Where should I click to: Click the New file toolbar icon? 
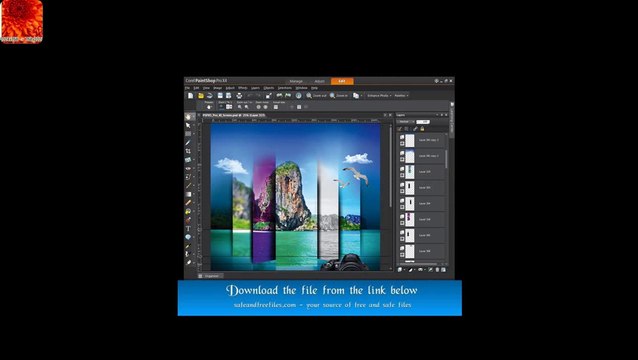190,96
